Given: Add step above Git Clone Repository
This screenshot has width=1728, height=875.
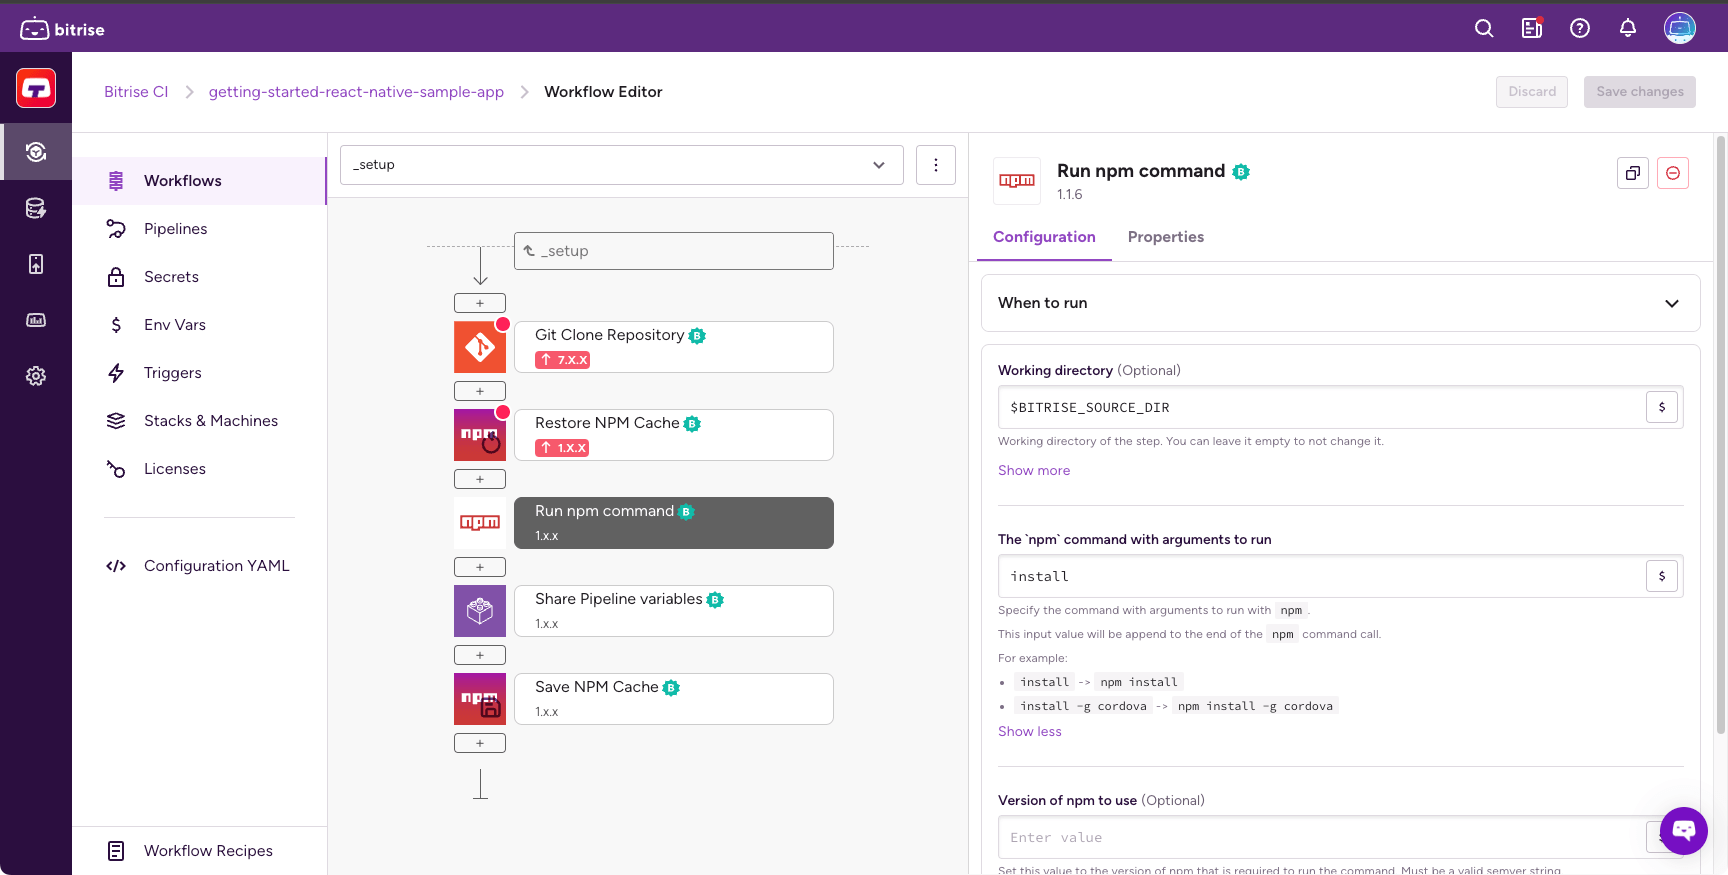Looking at the screenshot, I should (x=480, y=303).
